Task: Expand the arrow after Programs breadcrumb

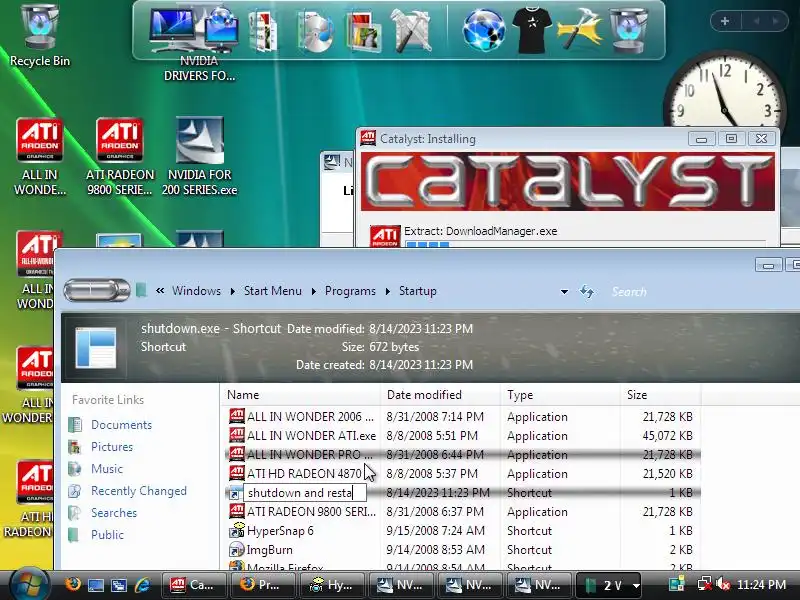Action: click(387, 291)
